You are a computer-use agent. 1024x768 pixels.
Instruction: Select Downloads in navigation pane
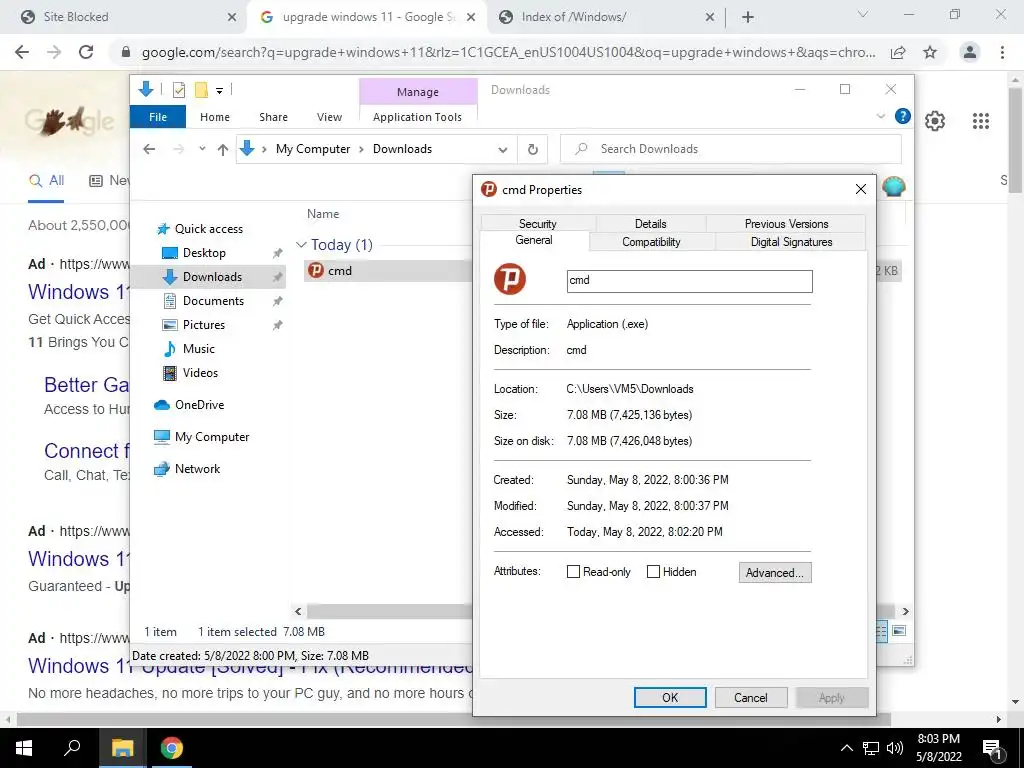point(212,277)
